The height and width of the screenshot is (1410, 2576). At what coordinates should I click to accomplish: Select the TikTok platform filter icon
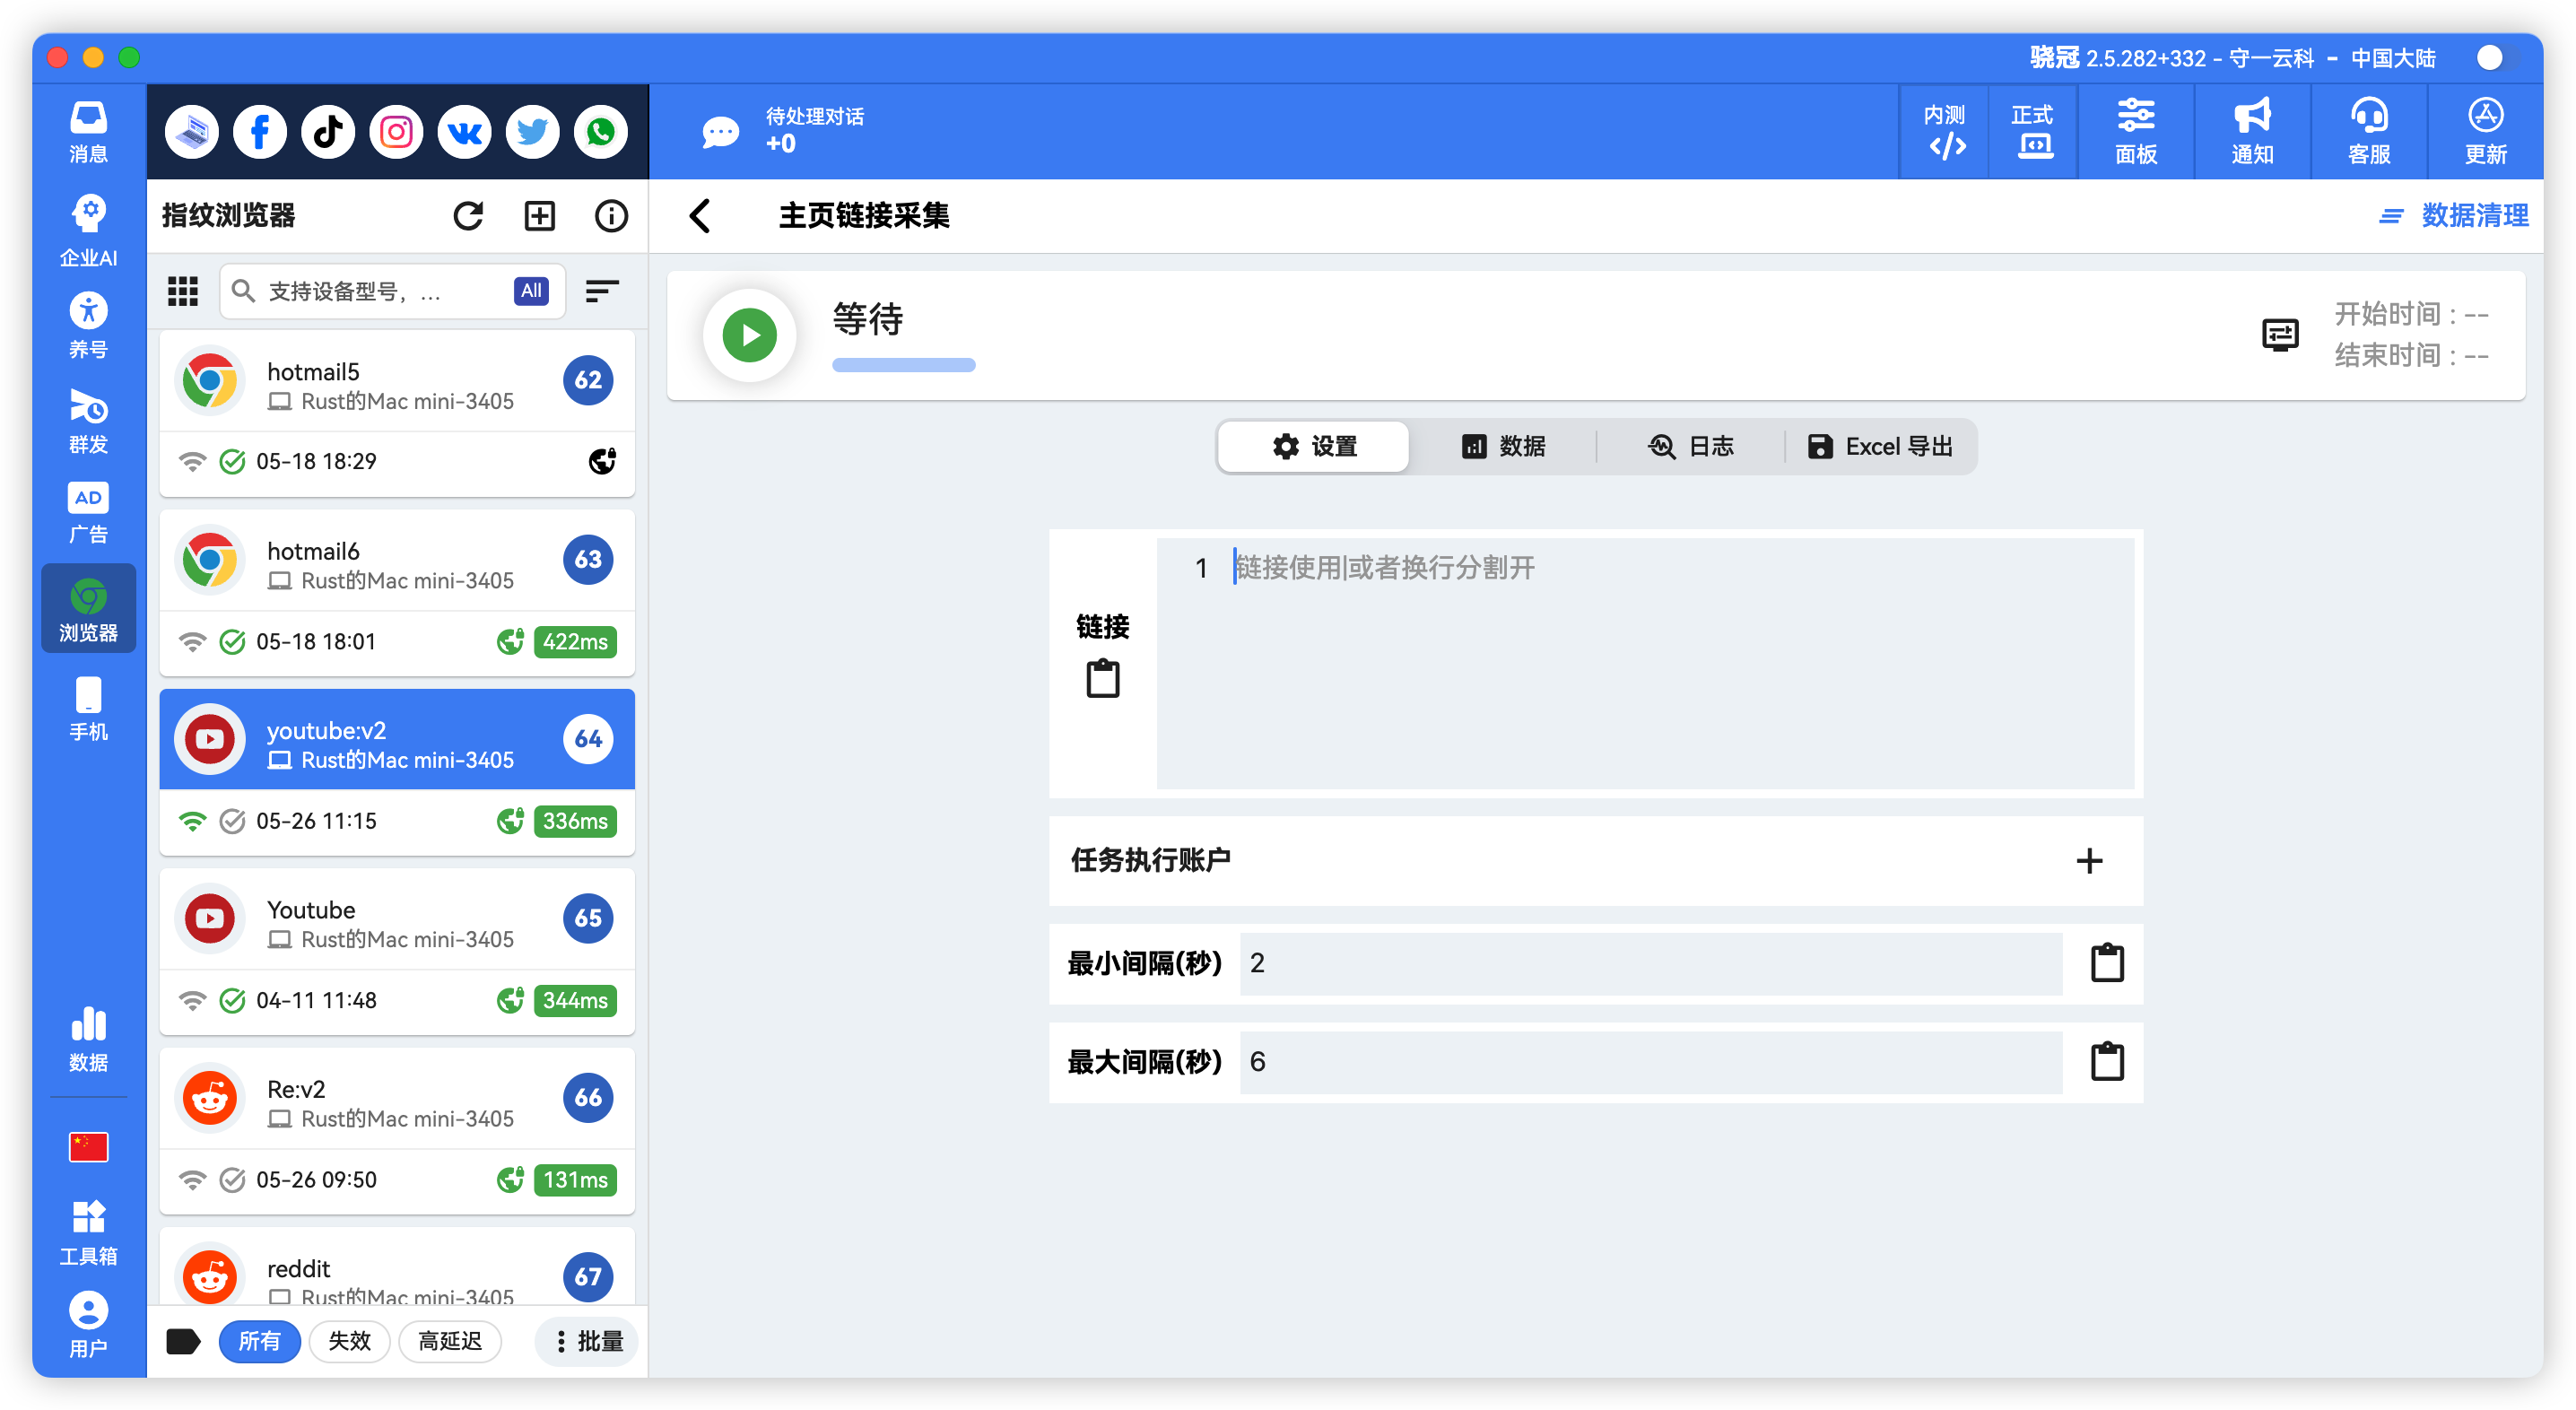[x=327, y=131]
